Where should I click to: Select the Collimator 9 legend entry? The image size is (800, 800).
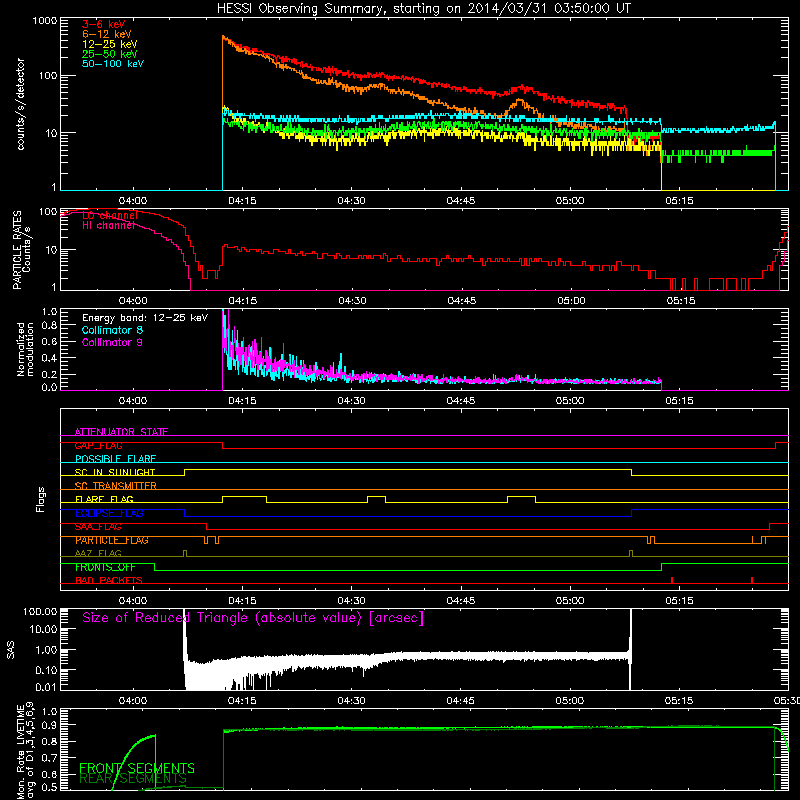click(x=112, y=342)
